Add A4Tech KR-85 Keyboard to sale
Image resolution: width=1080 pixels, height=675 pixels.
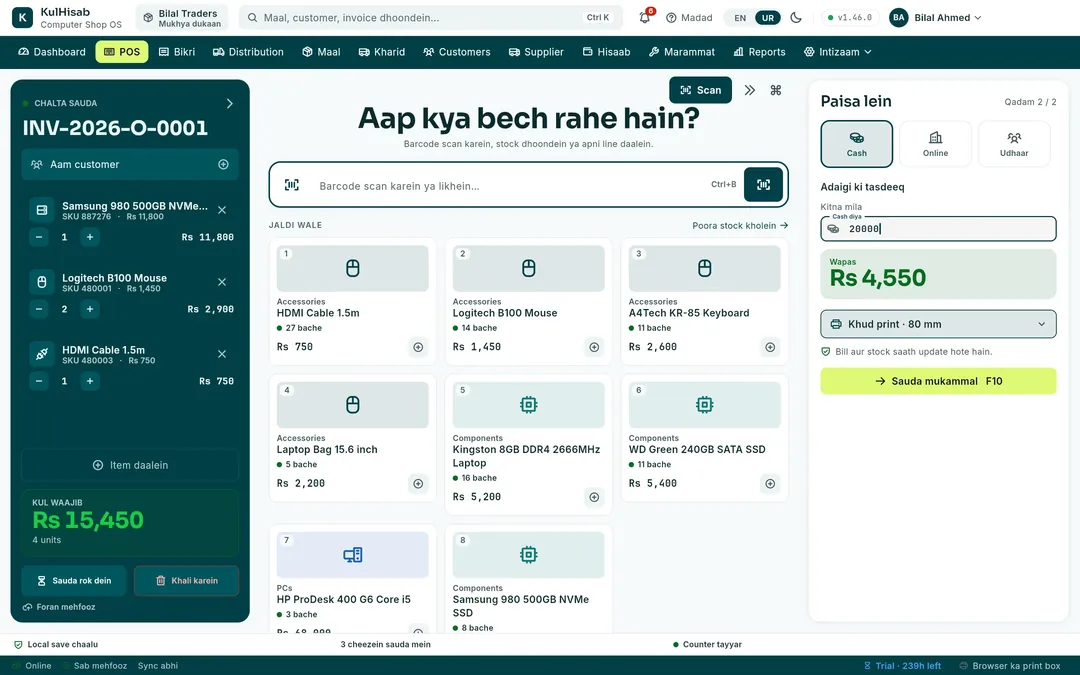tap(770, 347)
